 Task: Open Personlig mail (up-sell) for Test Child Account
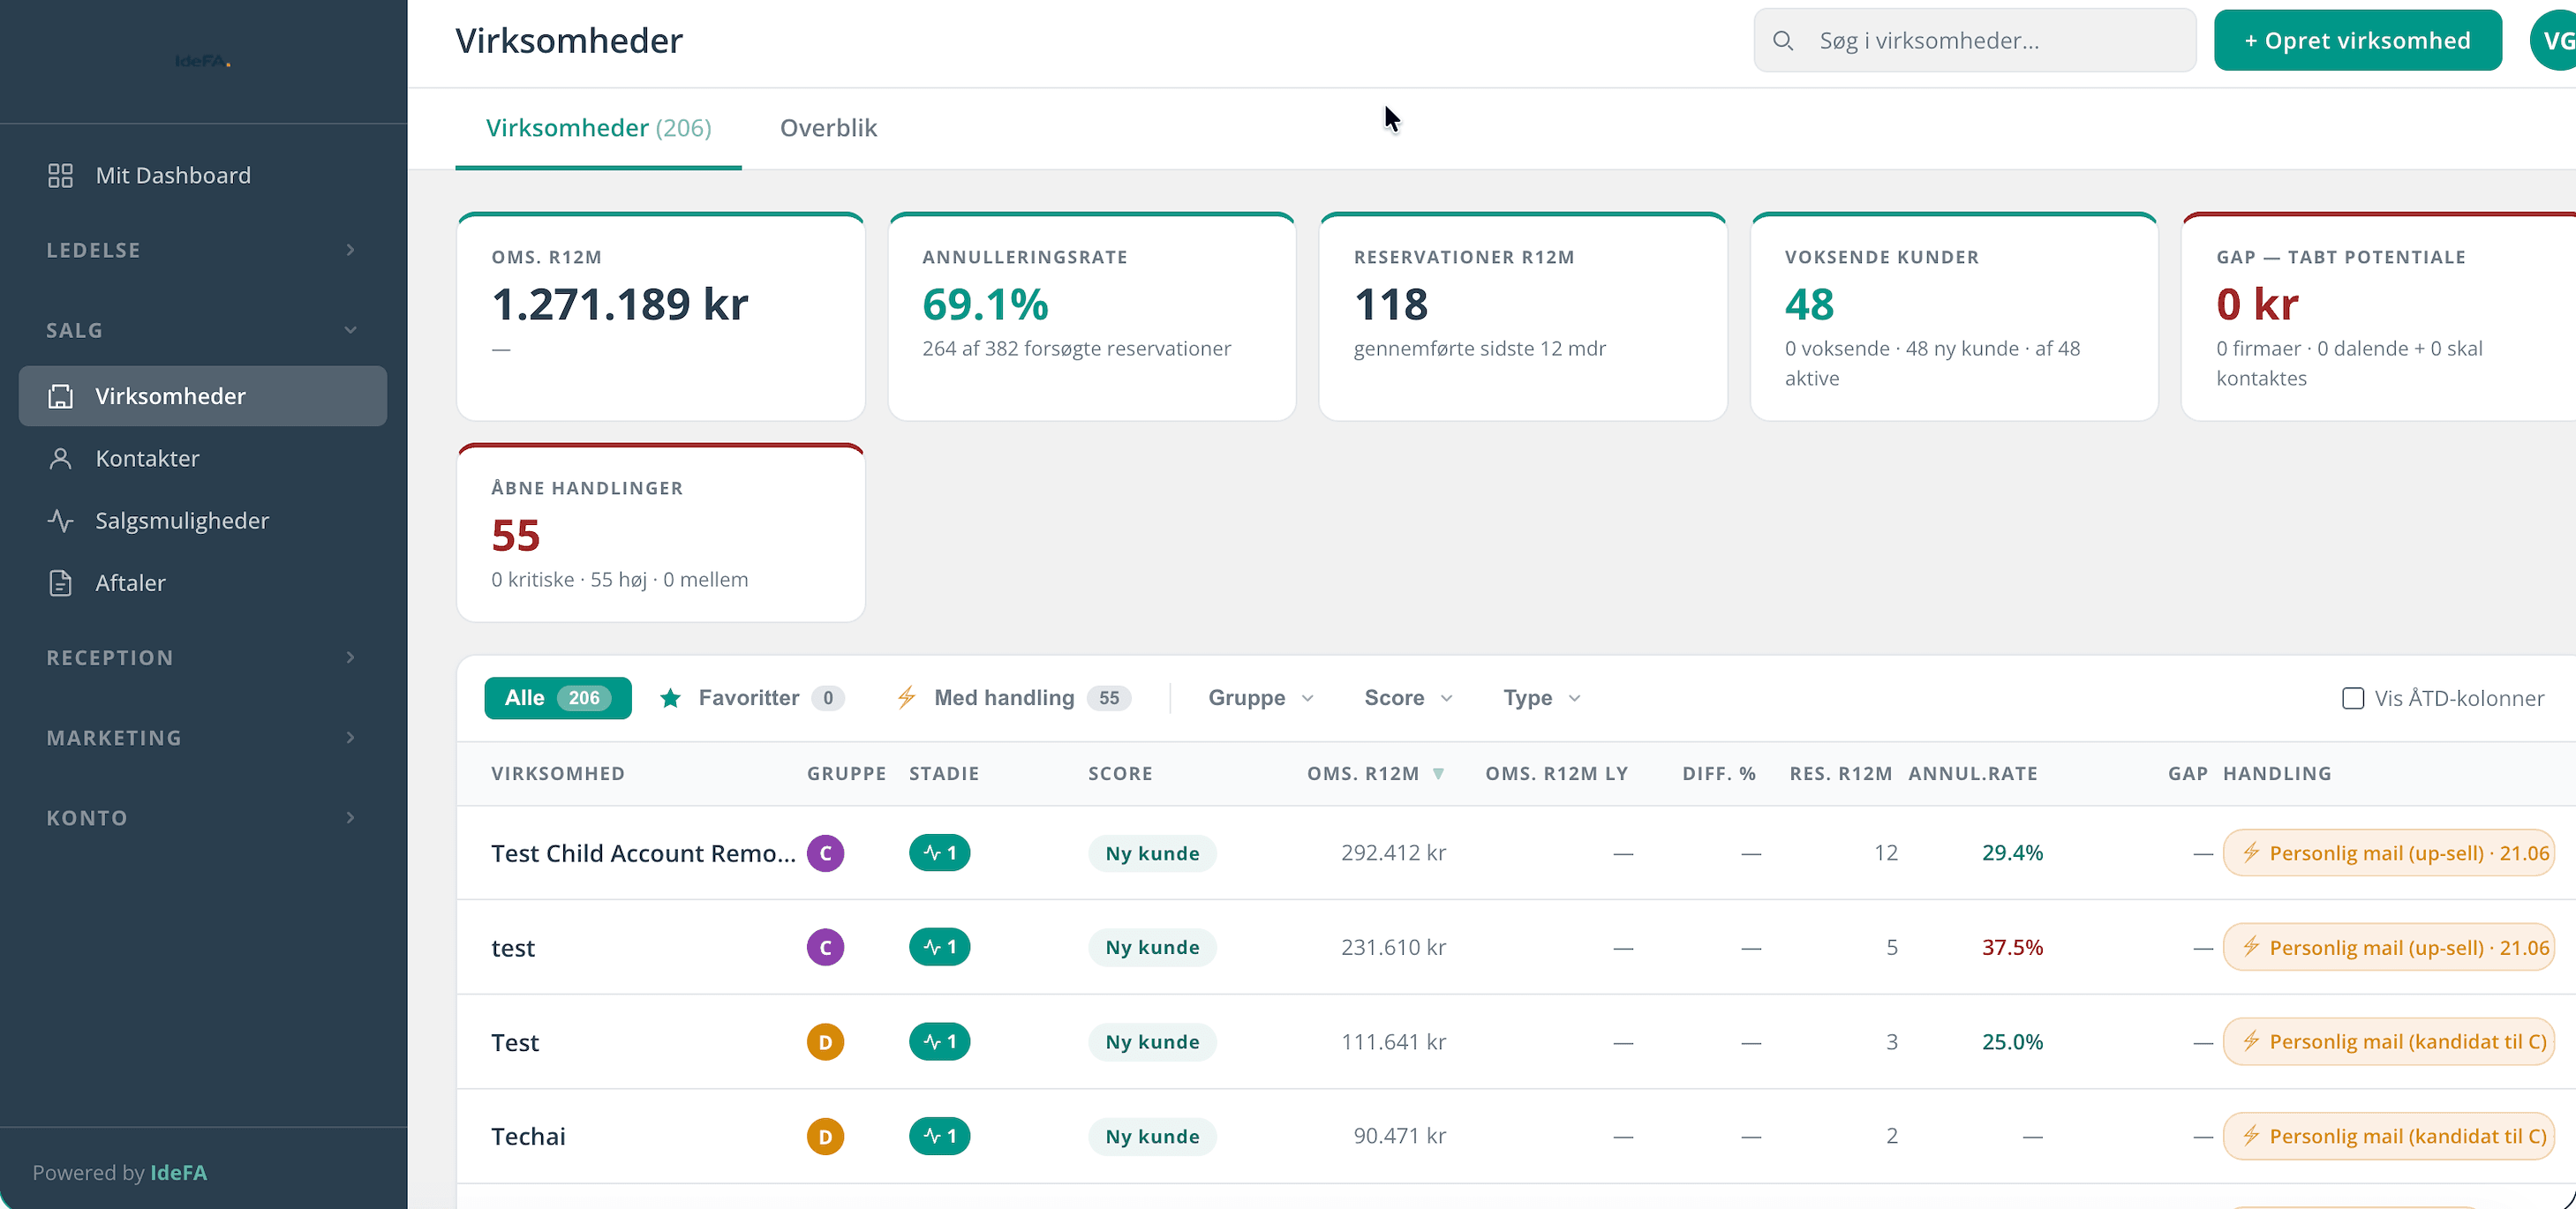(x=2388, y=853)
